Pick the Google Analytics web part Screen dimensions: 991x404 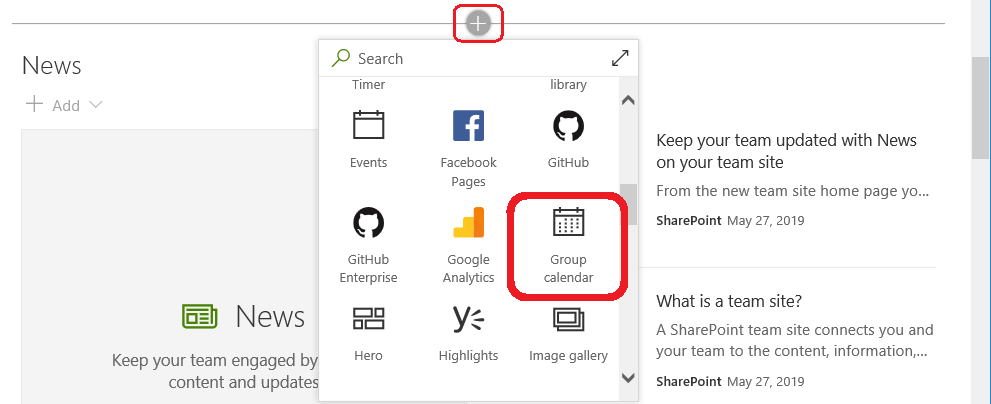point(468,245)
